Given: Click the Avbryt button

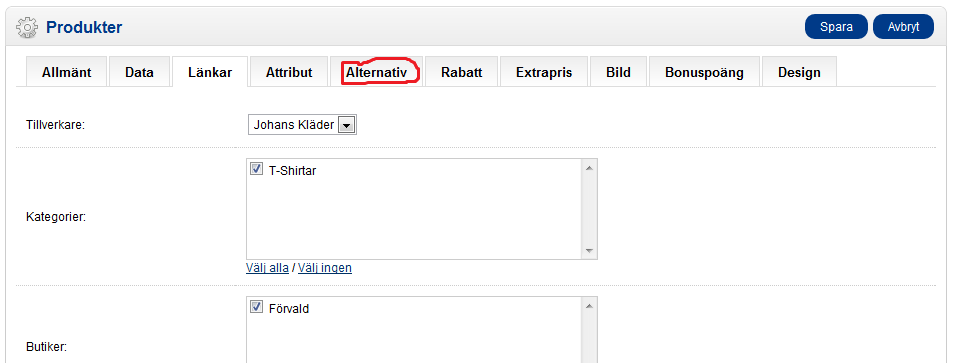Looking at the screenshot, I should coord(903,27).
